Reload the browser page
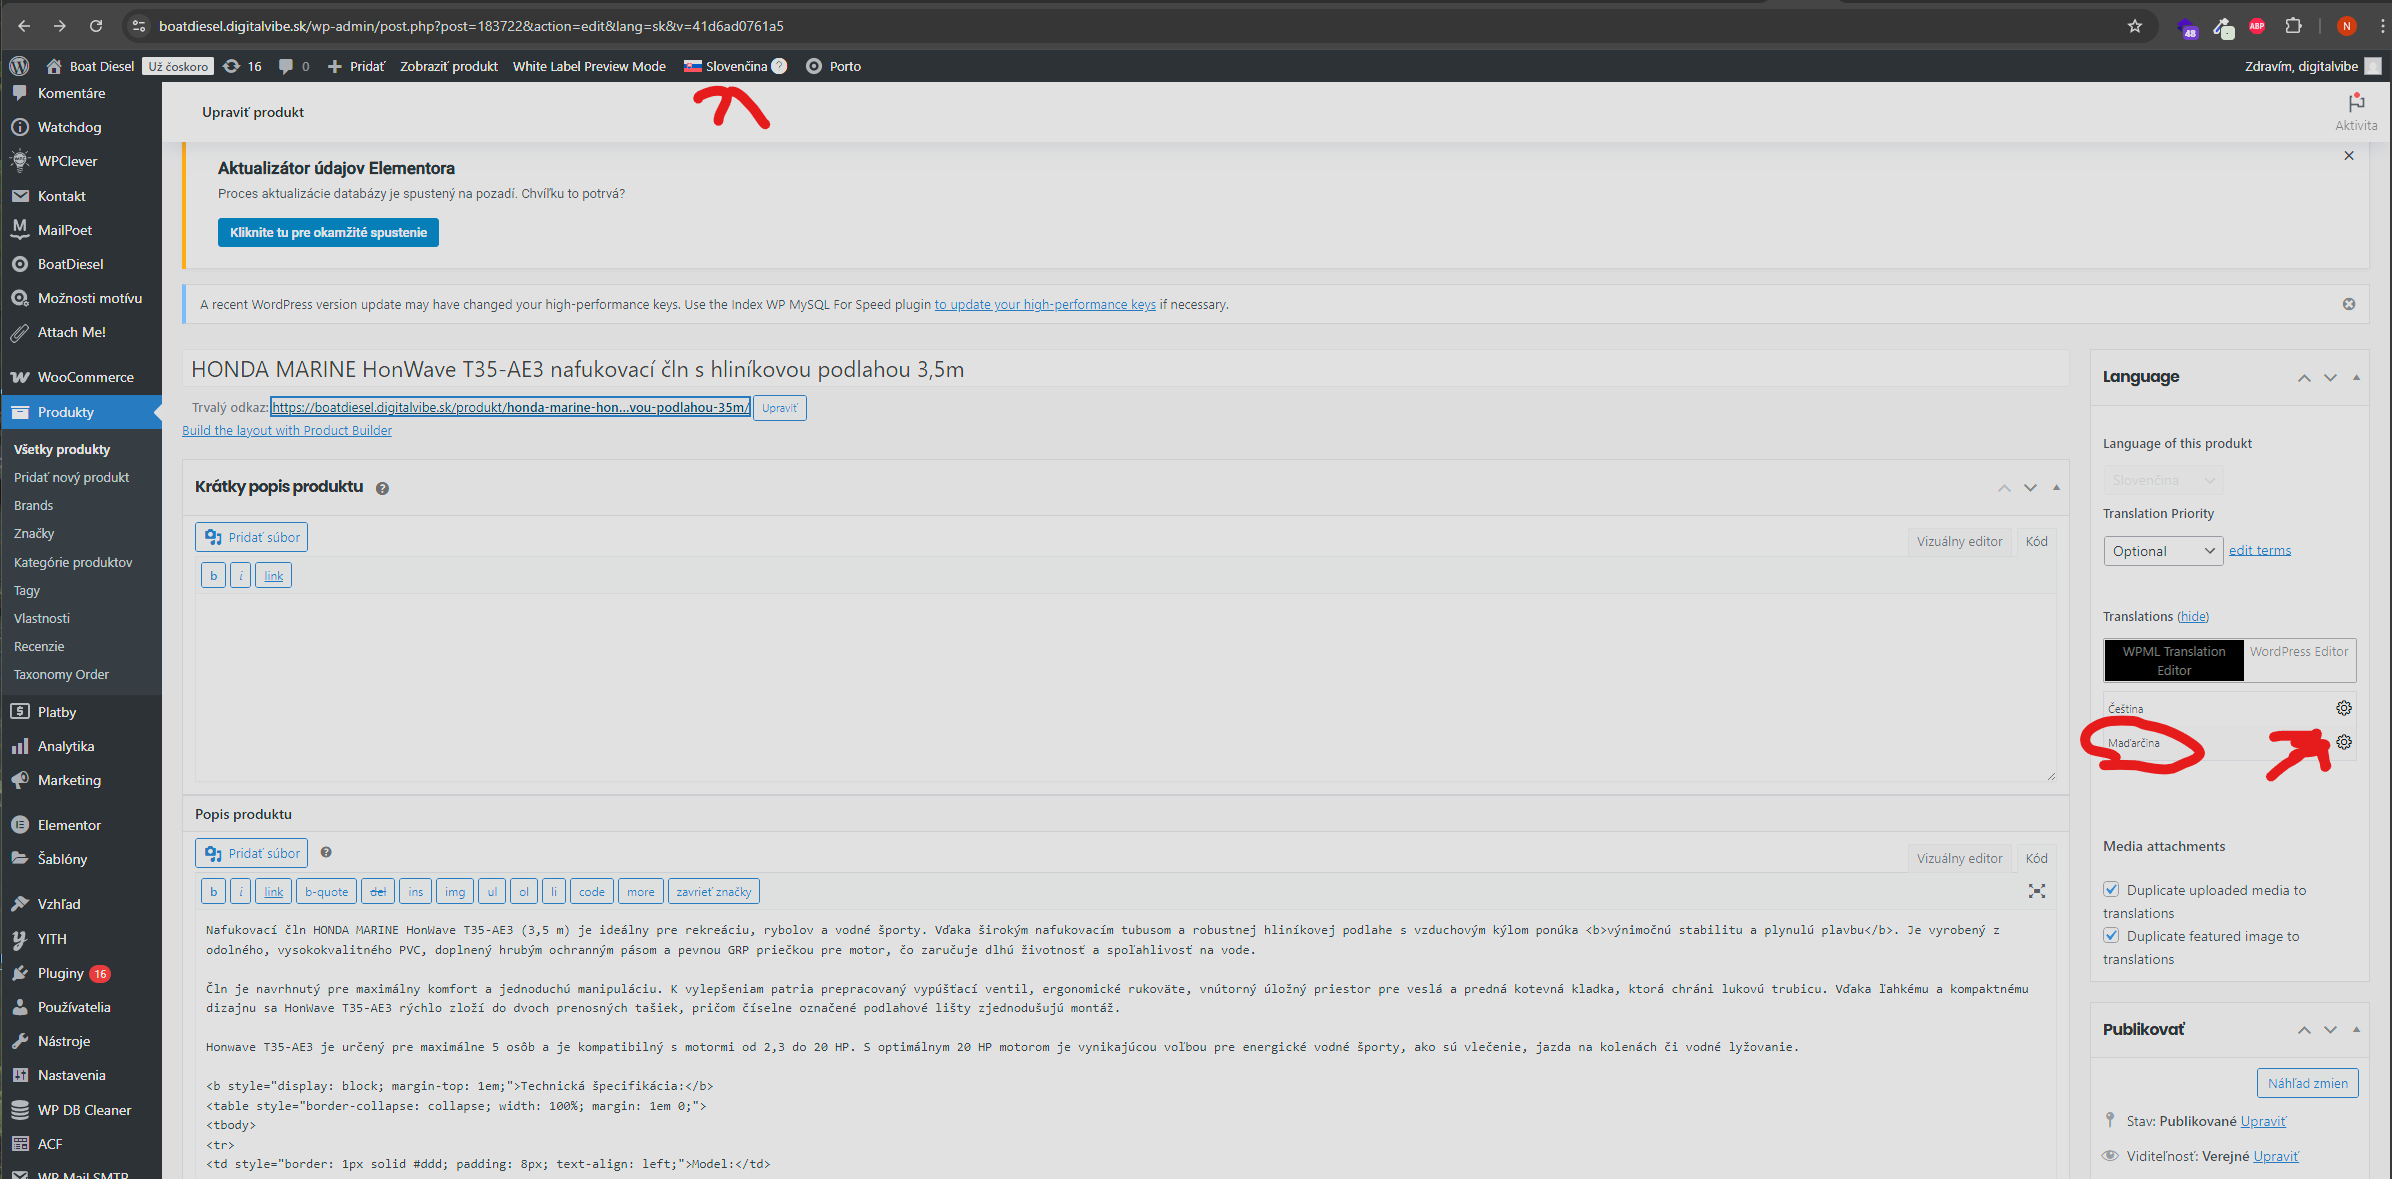This screenshot has width=2392, height=1179. [x=96, y=26]
